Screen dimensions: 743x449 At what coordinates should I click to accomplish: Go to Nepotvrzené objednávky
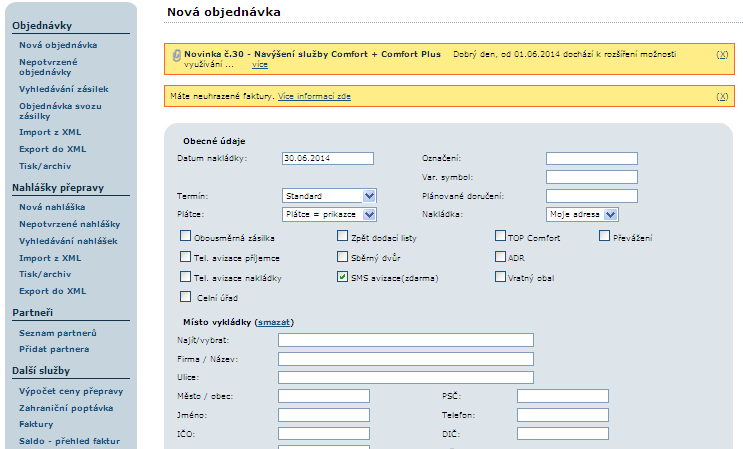point(48,67)
